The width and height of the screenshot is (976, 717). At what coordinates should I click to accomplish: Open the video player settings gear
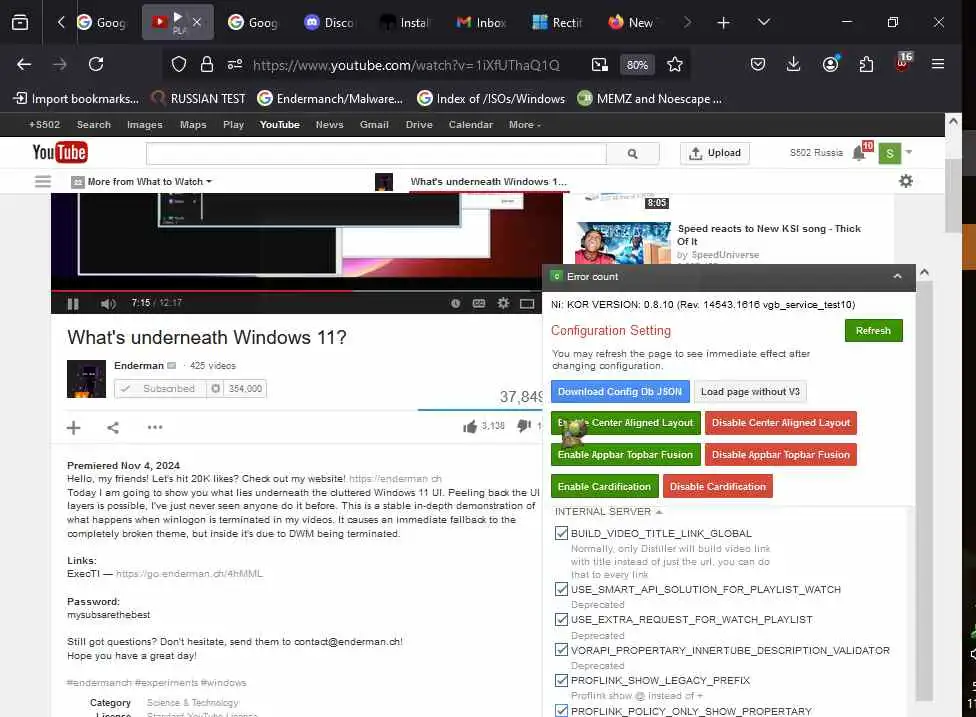pyautogui.click(x=503, y=303)
